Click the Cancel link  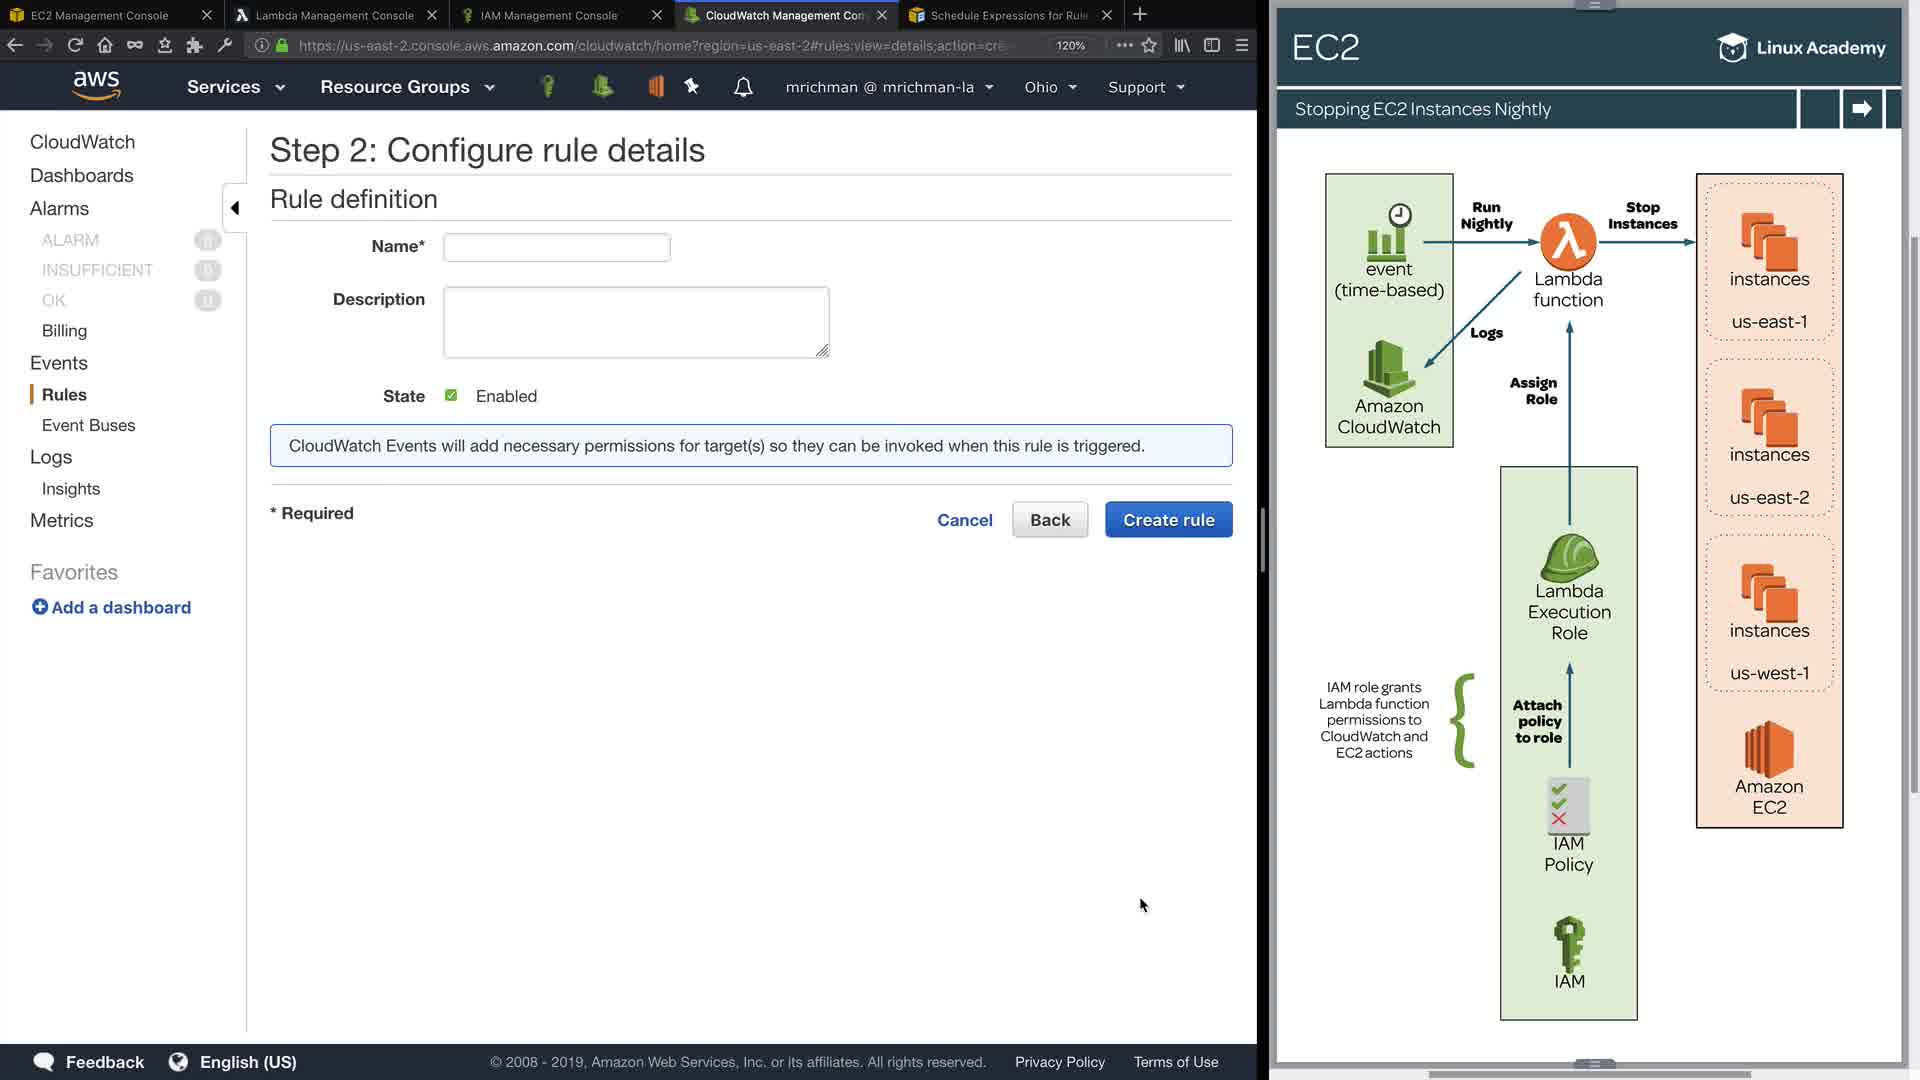tap(964, 520)
